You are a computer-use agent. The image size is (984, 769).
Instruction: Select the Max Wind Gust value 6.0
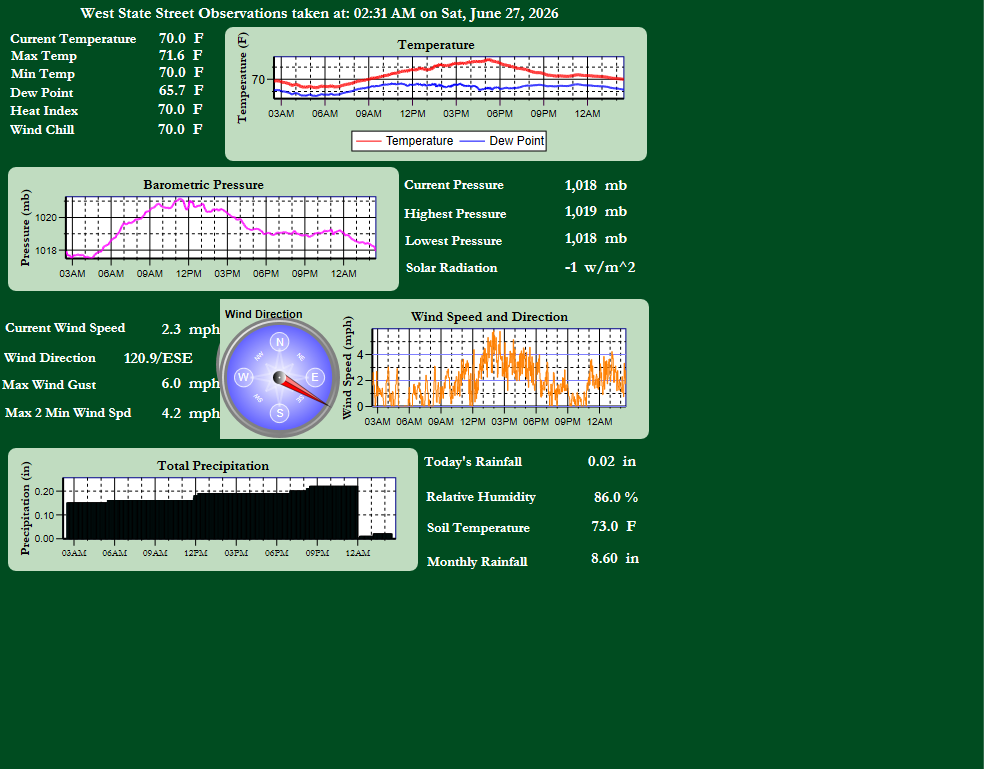171,384
